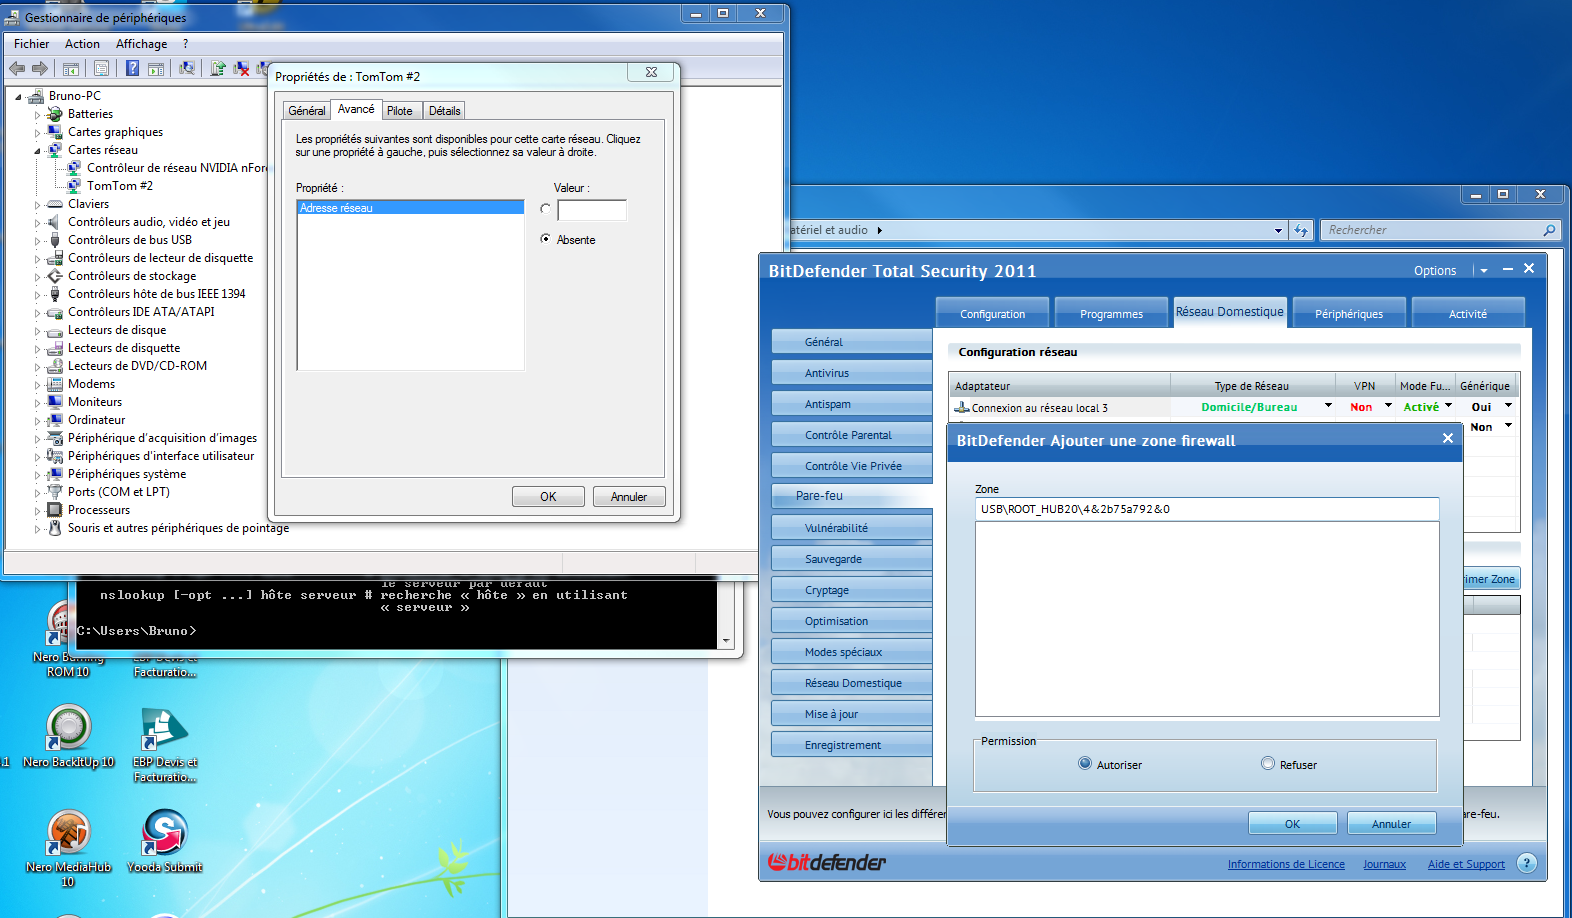Click show/hide action pane toolbar icon

156,68
